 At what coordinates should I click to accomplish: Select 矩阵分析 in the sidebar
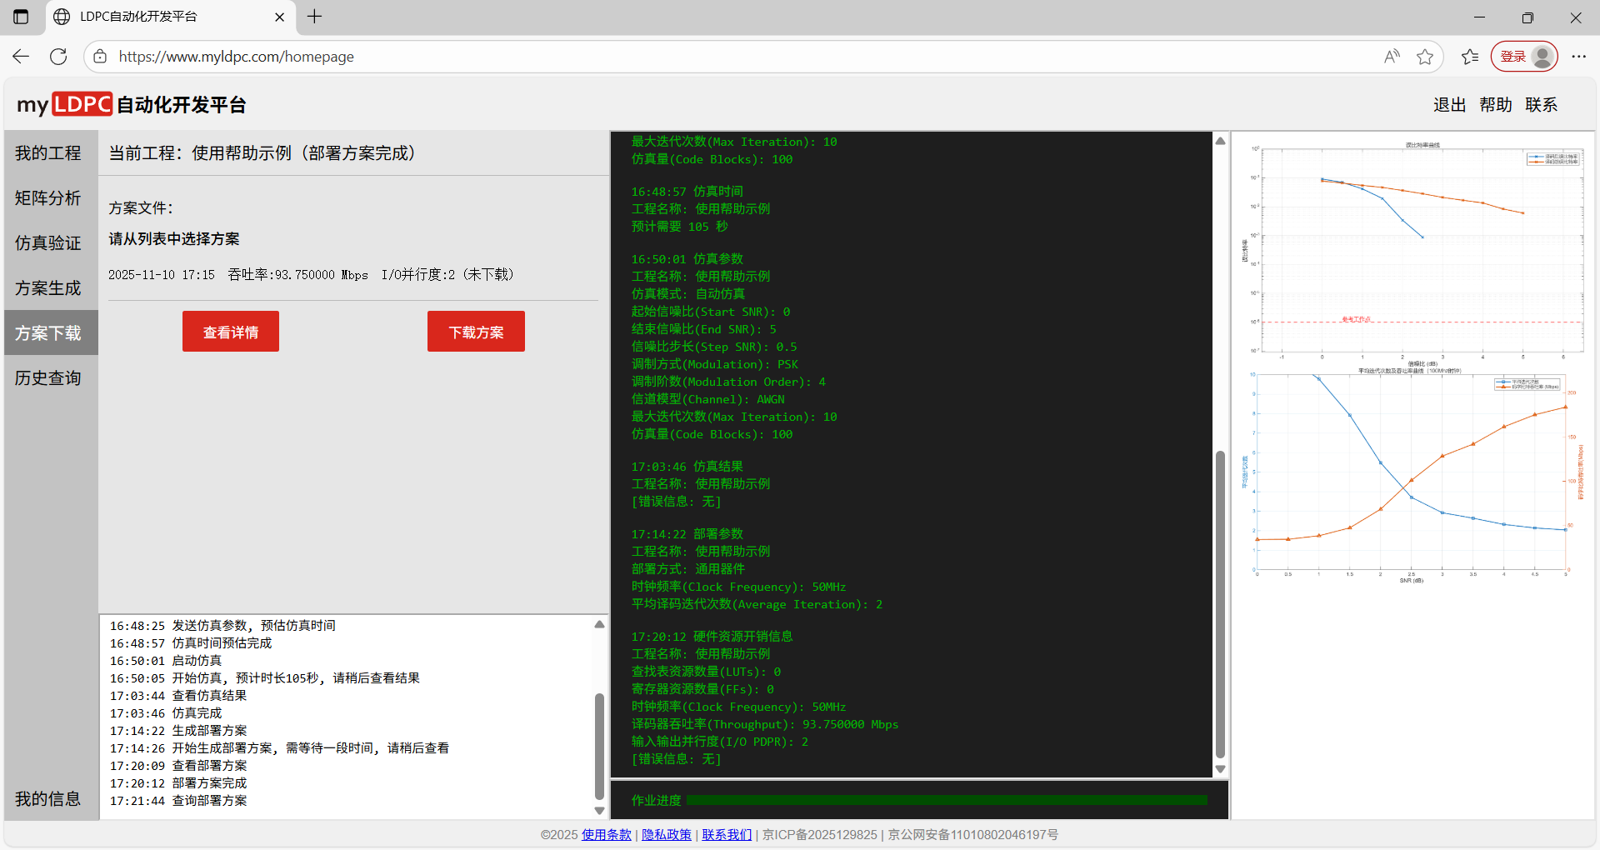pyautogui.click(x=48, y=198)
